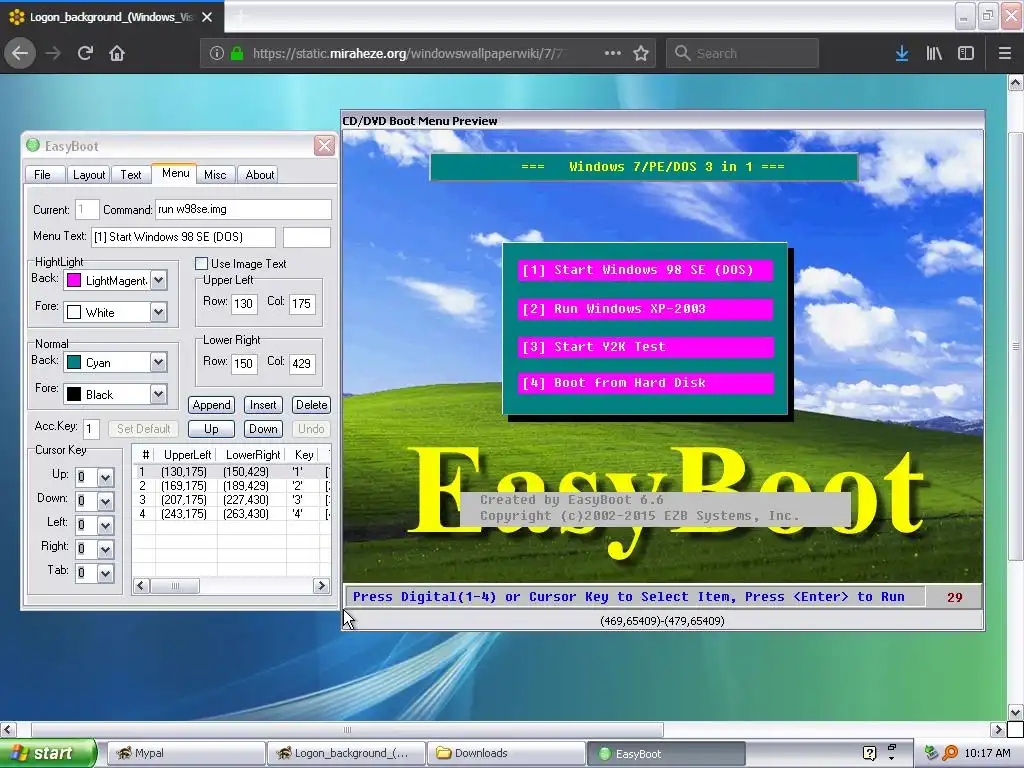Select row 2 in the menu list

click(x=232, y=486)
